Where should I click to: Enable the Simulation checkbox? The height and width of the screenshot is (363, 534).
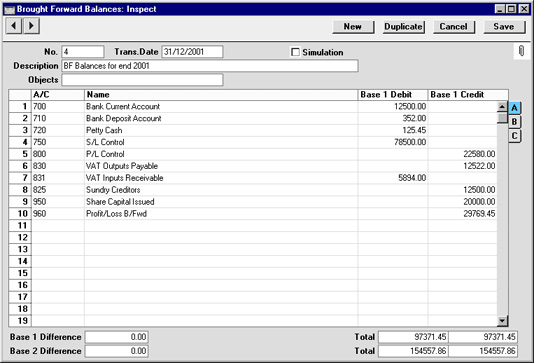[295, 52]
